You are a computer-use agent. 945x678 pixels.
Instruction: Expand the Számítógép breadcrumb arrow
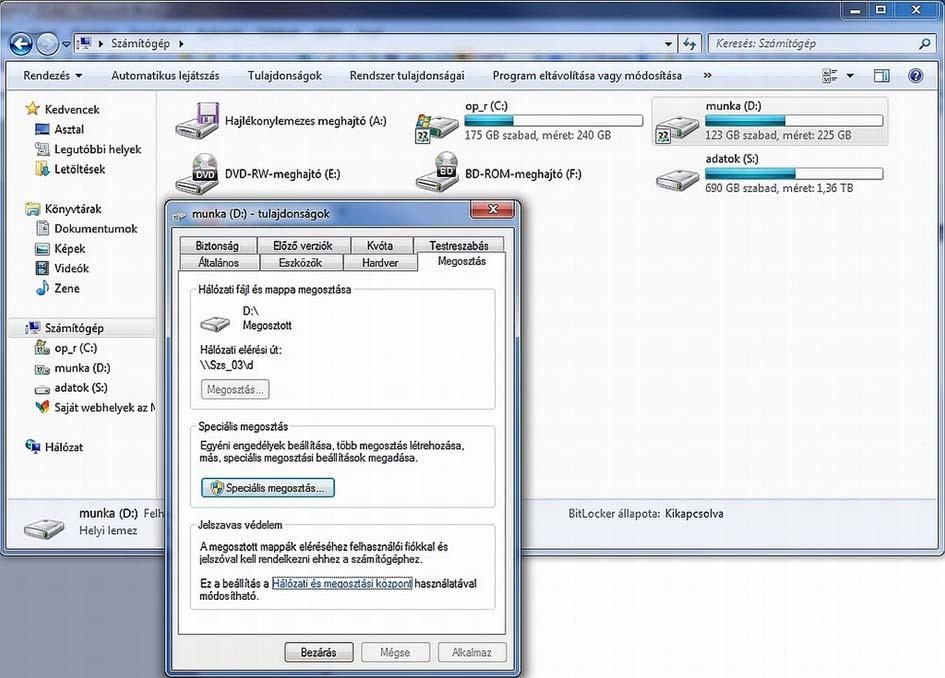pyautogui.click(x=181, y=43)
